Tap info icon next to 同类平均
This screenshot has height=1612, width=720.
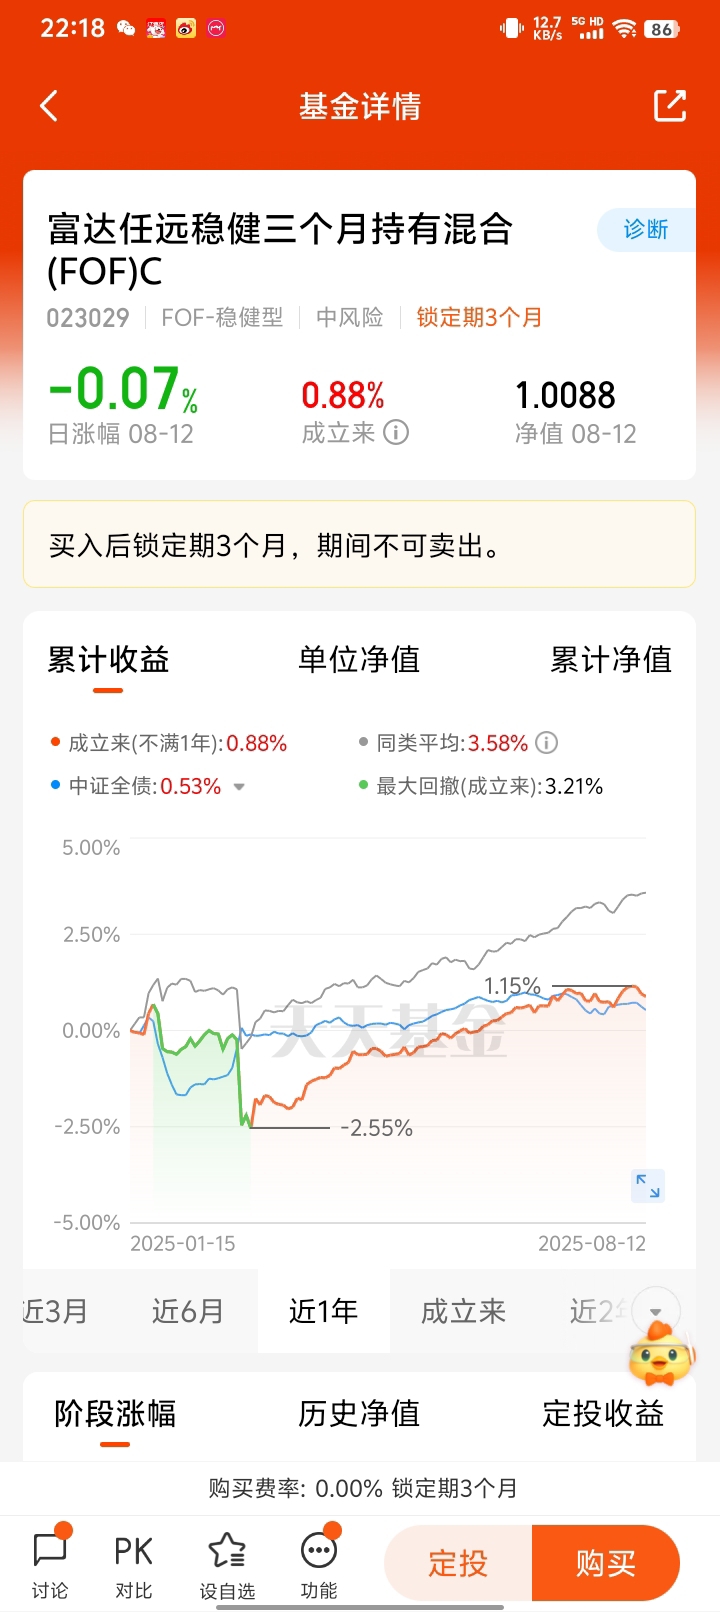pyautogui.click(x=546, y=743)
